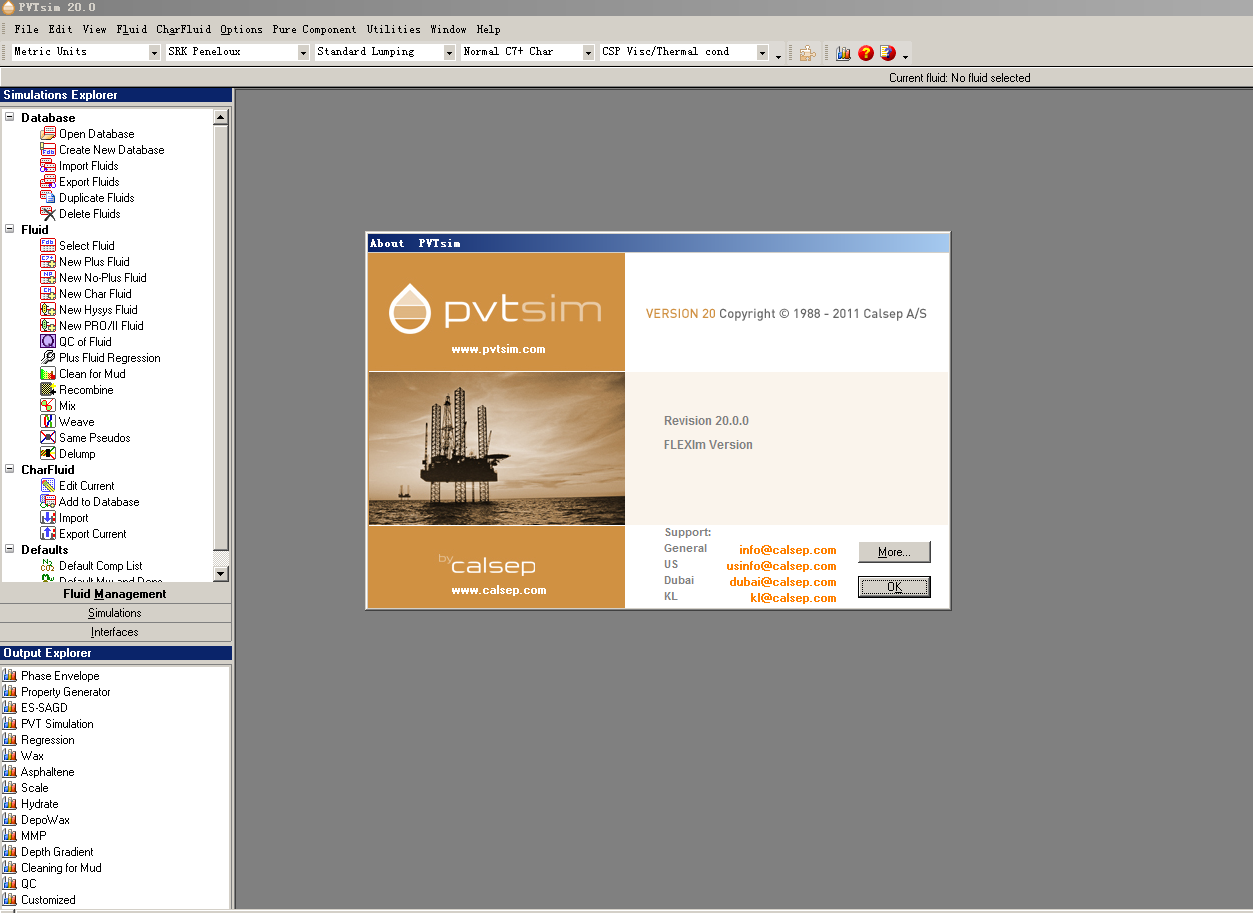The width and height of the screenshot is (1253, 913).
Task: Click the Duplicate Fluids icon
Action: (x=48, y=197)
